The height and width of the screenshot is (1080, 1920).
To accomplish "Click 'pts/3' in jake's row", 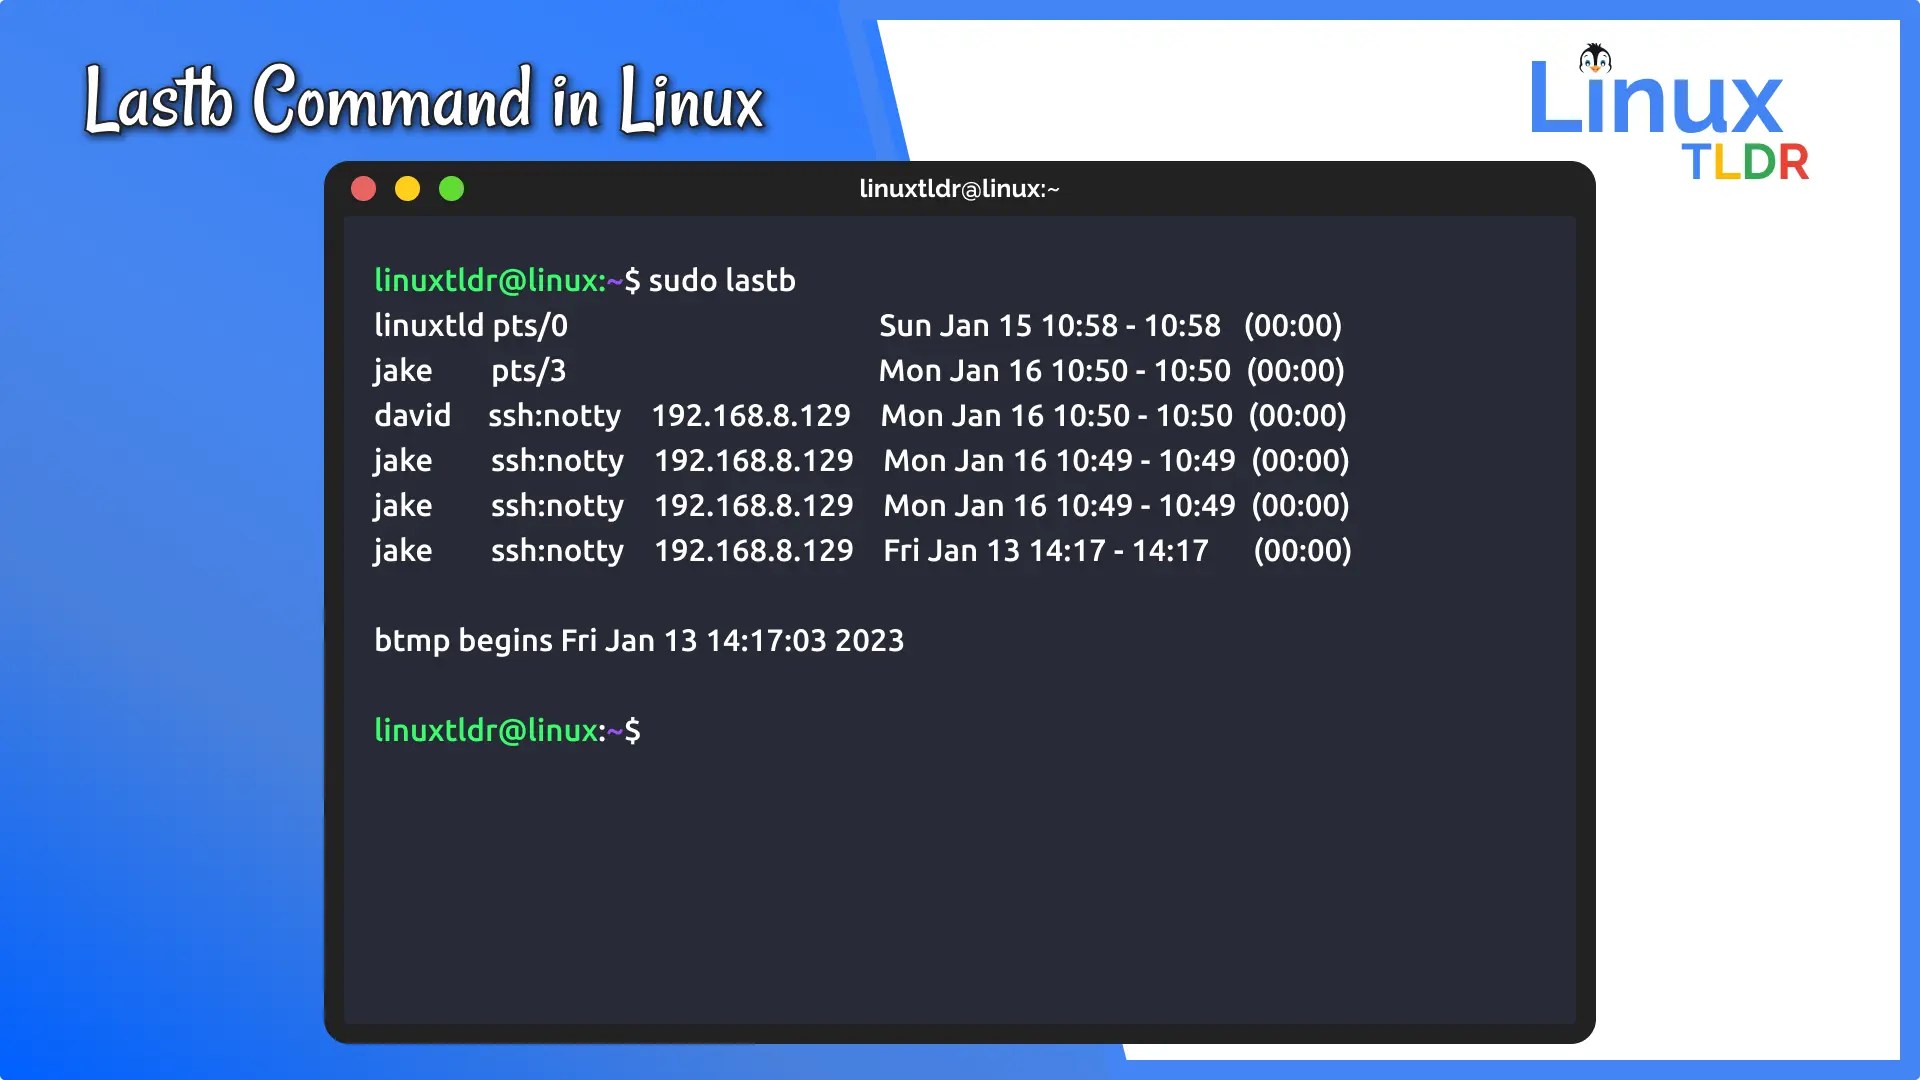I will pyautogui.click(x=528, y=371).
